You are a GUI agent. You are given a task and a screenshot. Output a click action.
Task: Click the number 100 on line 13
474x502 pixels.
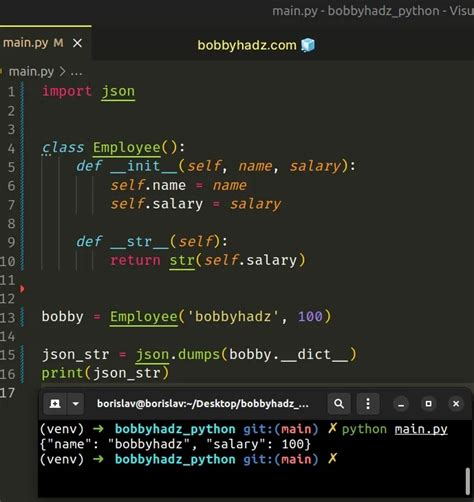pyautogui.click(x=310, y=316)
